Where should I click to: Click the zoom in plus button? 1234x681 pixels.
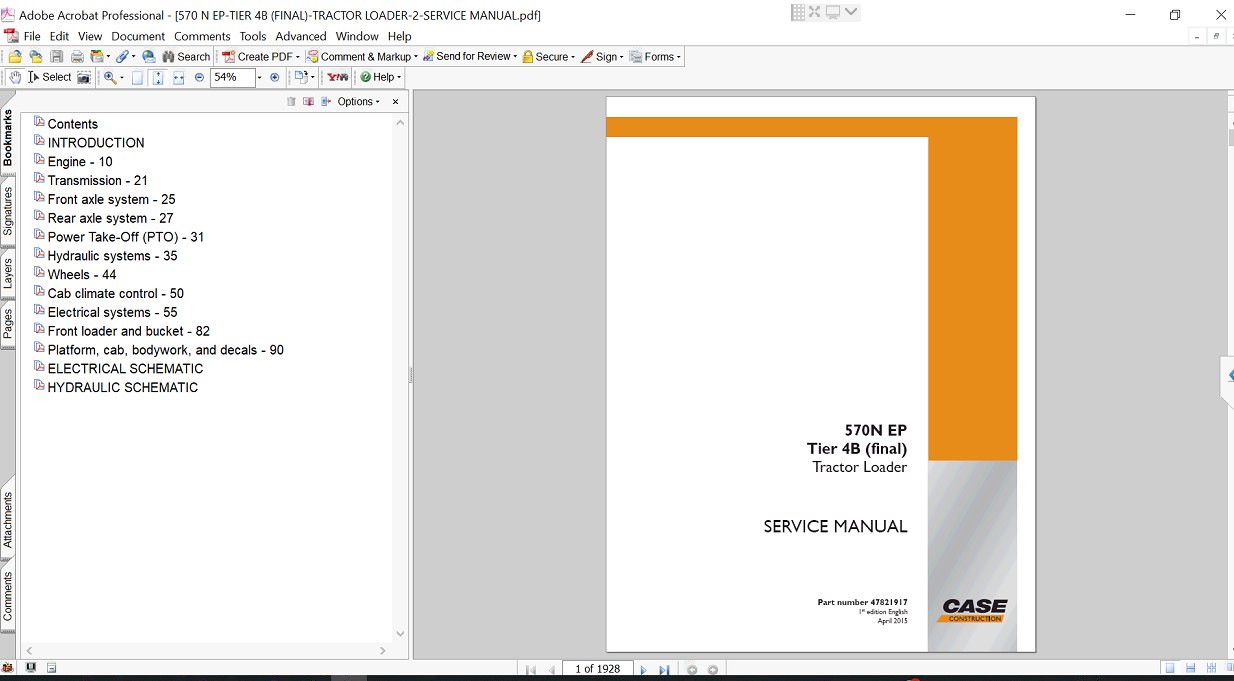tap(275, 77)
